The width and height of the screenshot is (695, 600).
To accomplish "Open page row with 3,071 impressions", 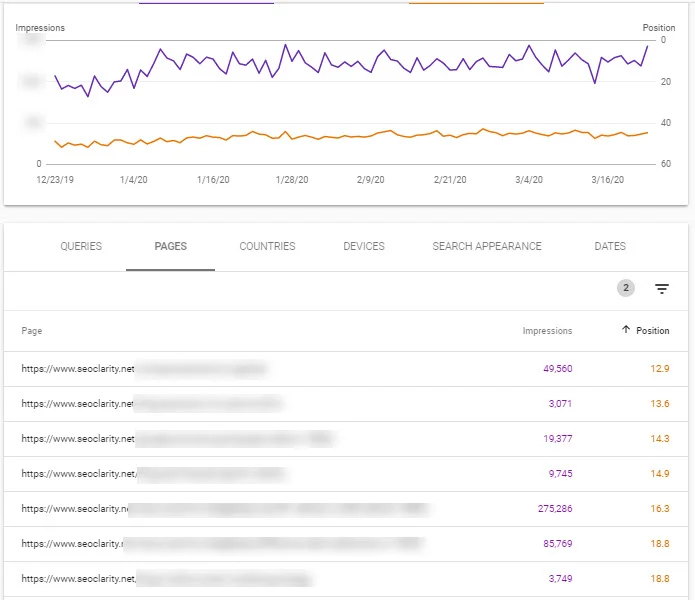I will pyautogui.click(x=346, y=404).
